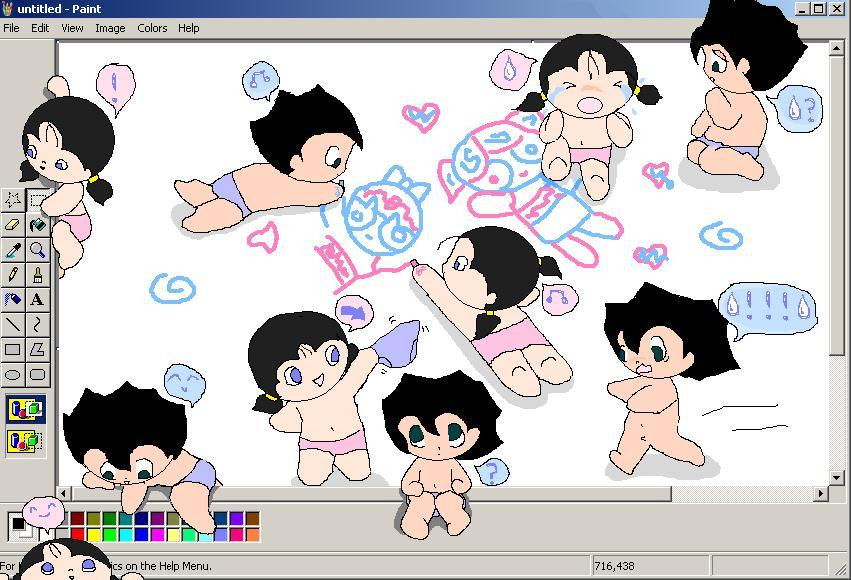Pick the pale yellow palette color
Image resolution: width=851 pixels, height=580 pixels.
point(173,535)
